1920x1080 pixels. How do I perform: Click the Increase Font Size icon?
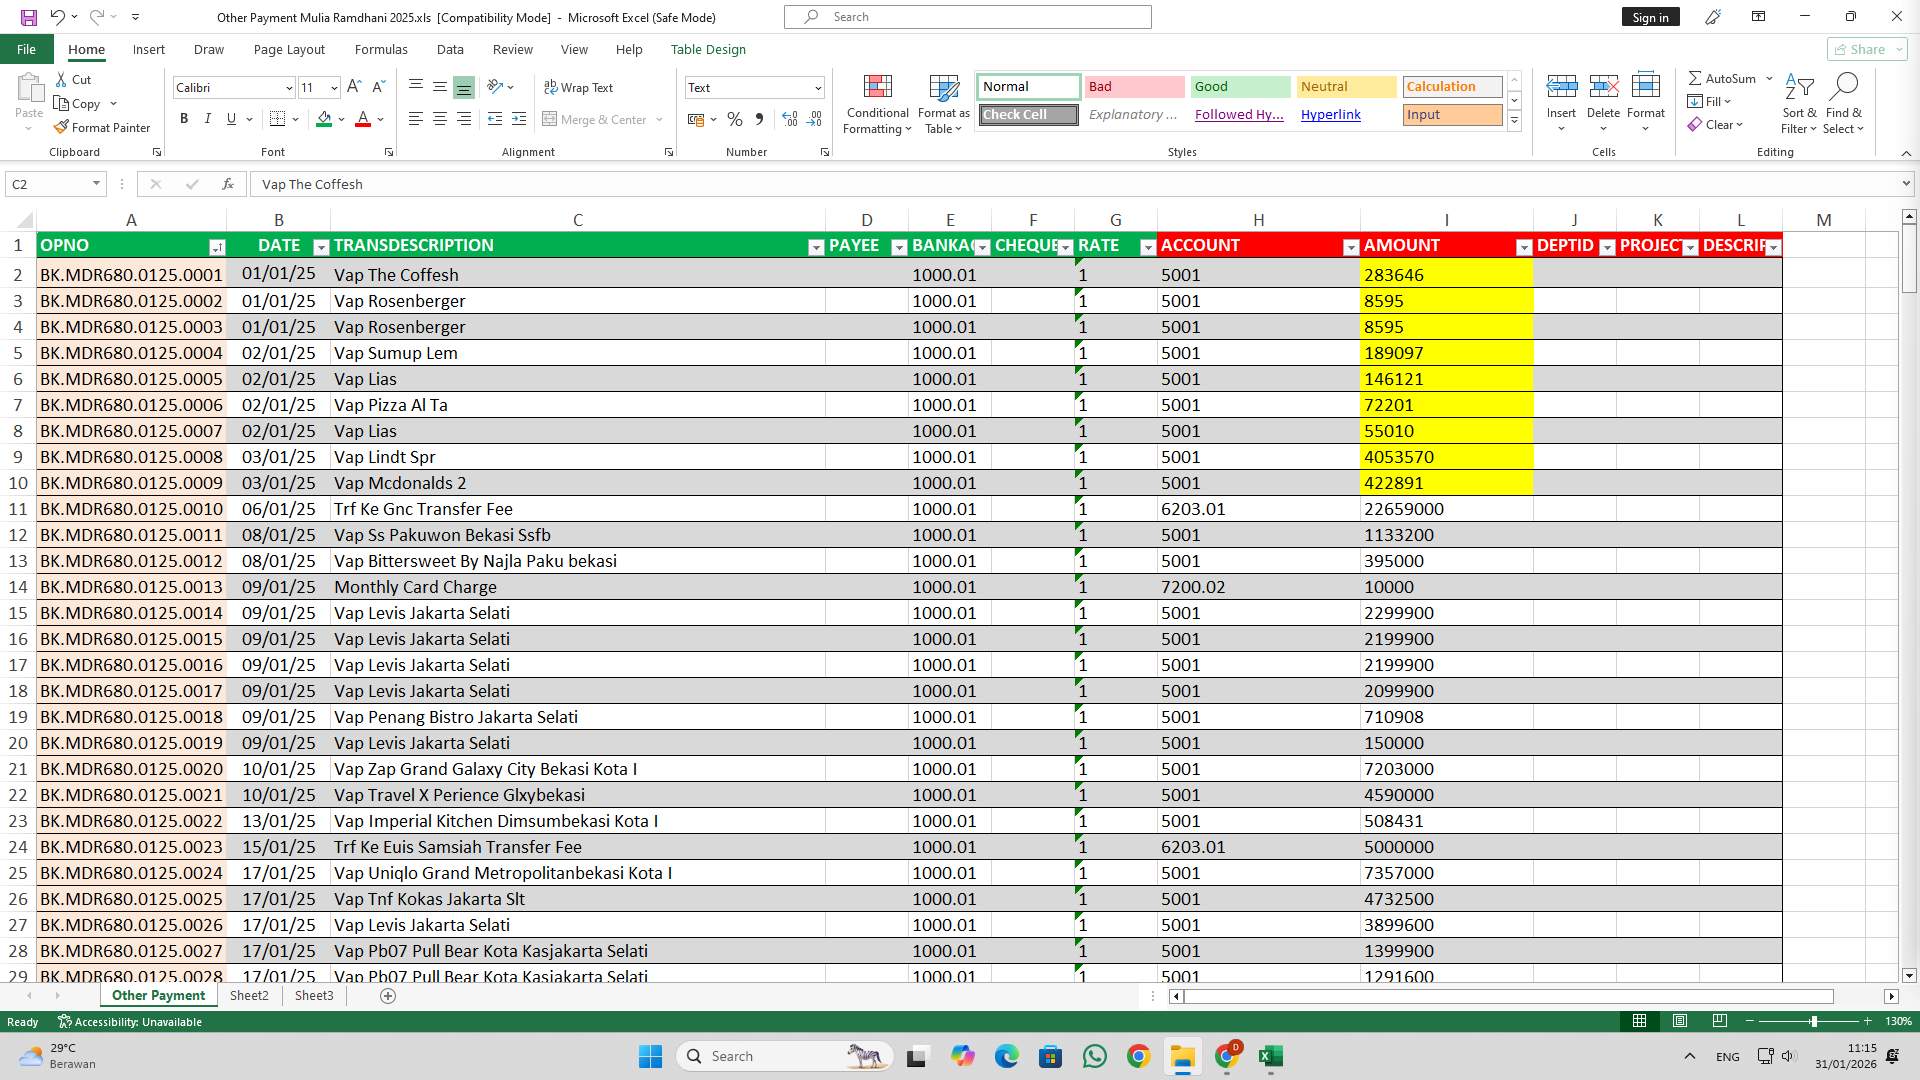[x=354, y=88]
